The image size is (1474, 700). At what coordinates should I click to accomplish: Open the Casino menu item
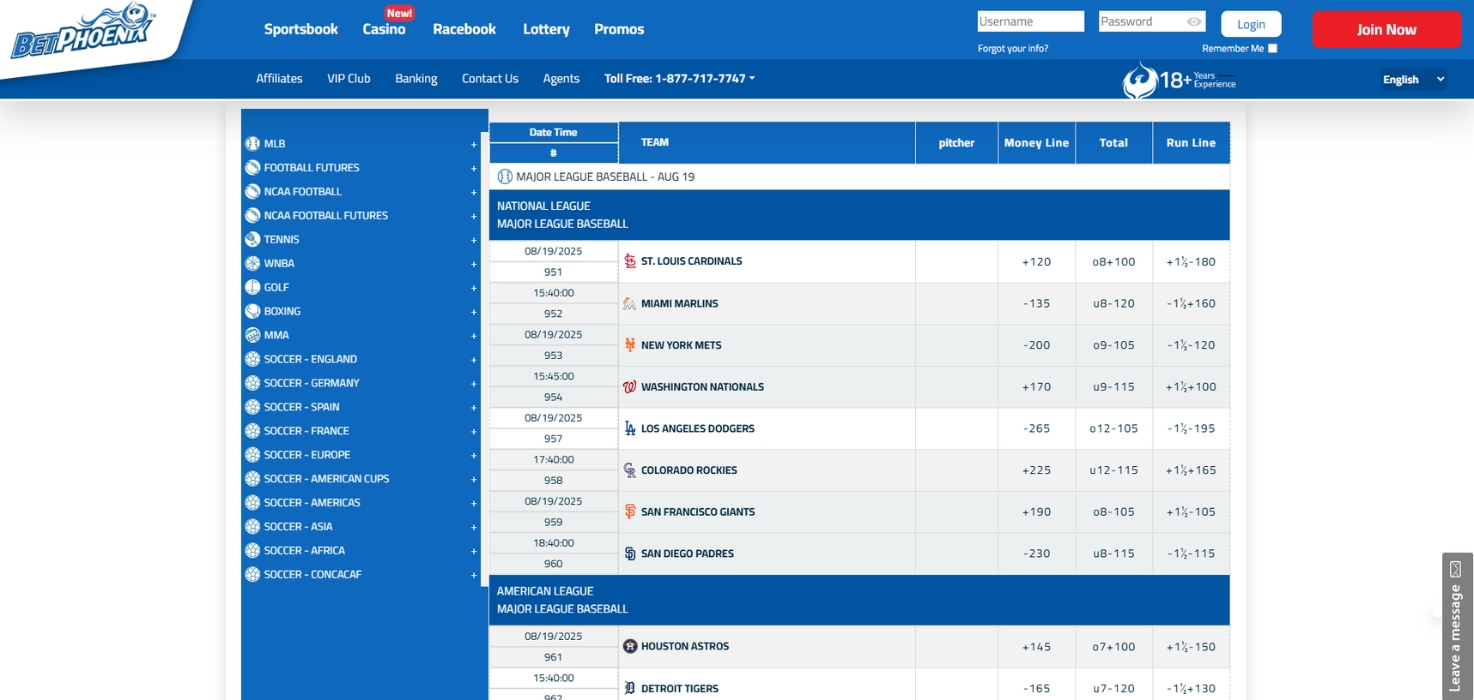(x=384, y=29)
